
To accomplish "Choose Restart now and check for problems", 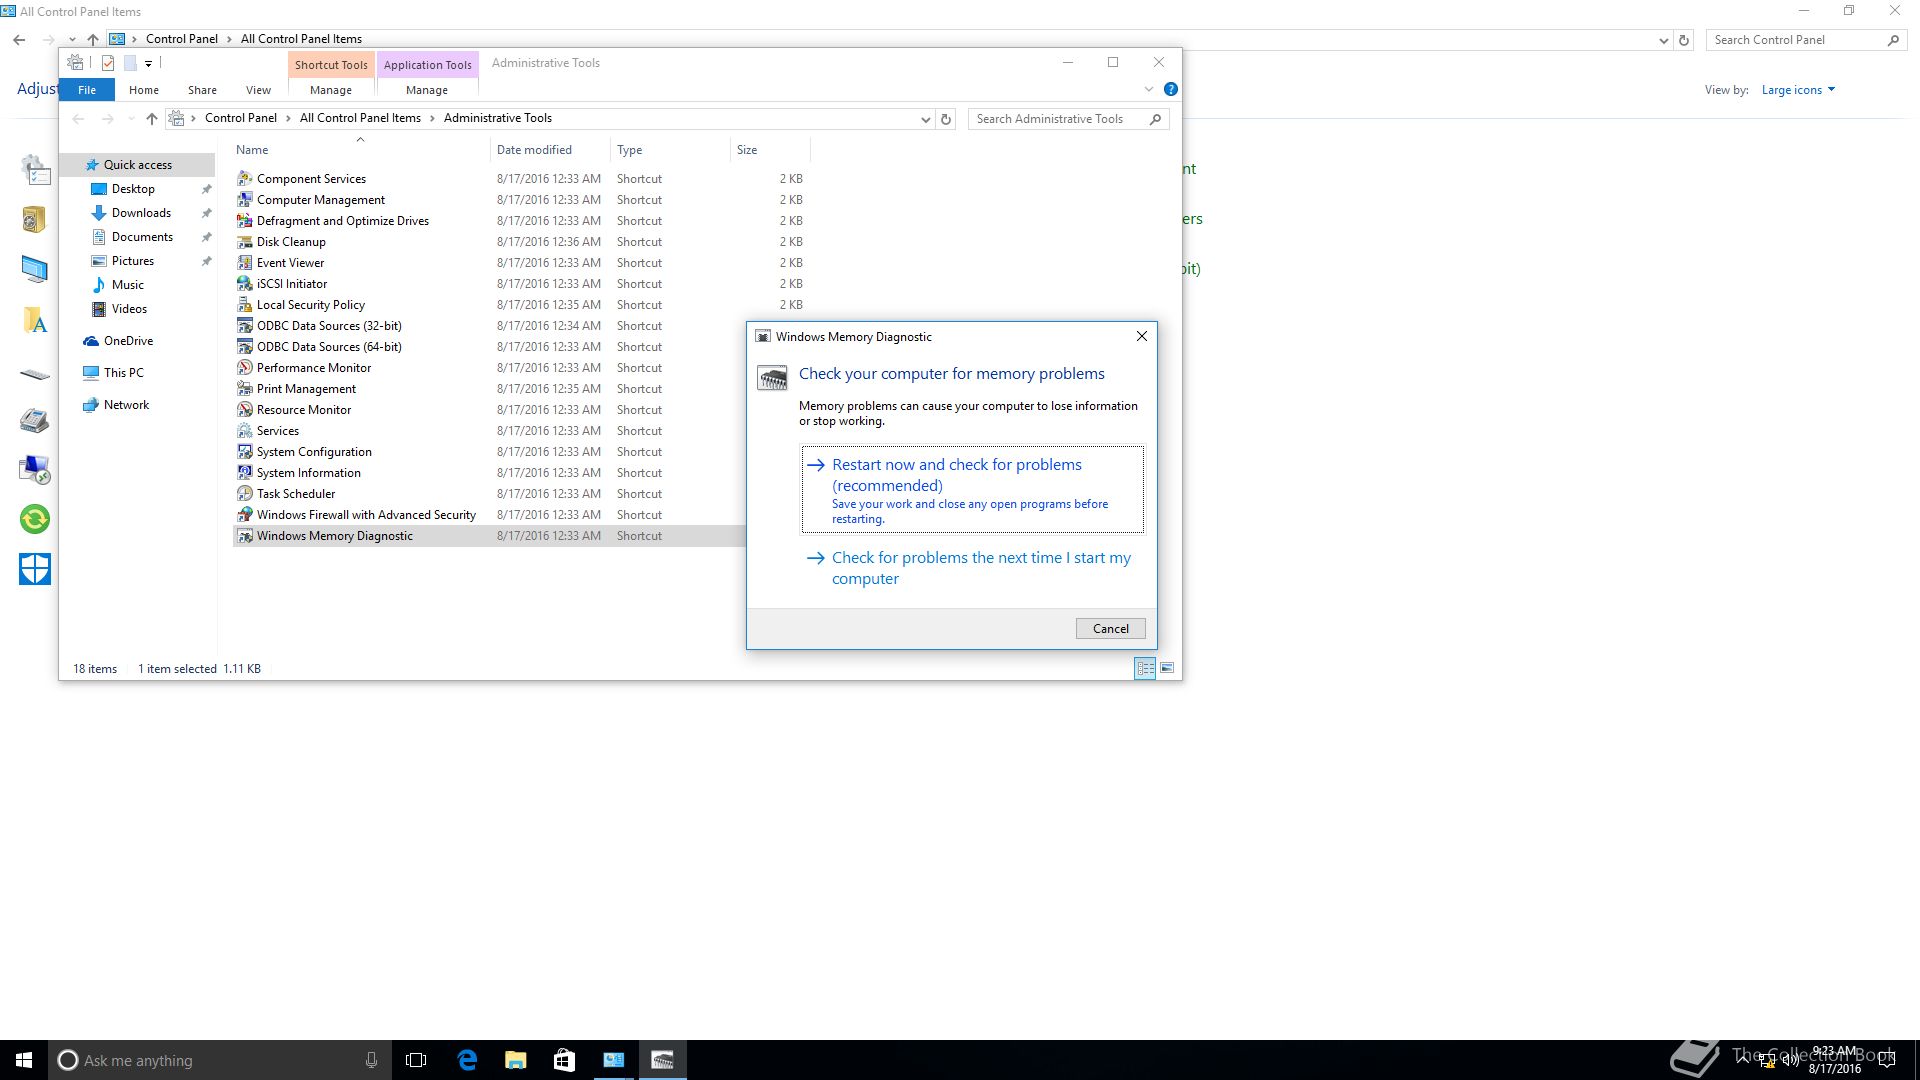I will pyautogui.click(x=972, y=490).
